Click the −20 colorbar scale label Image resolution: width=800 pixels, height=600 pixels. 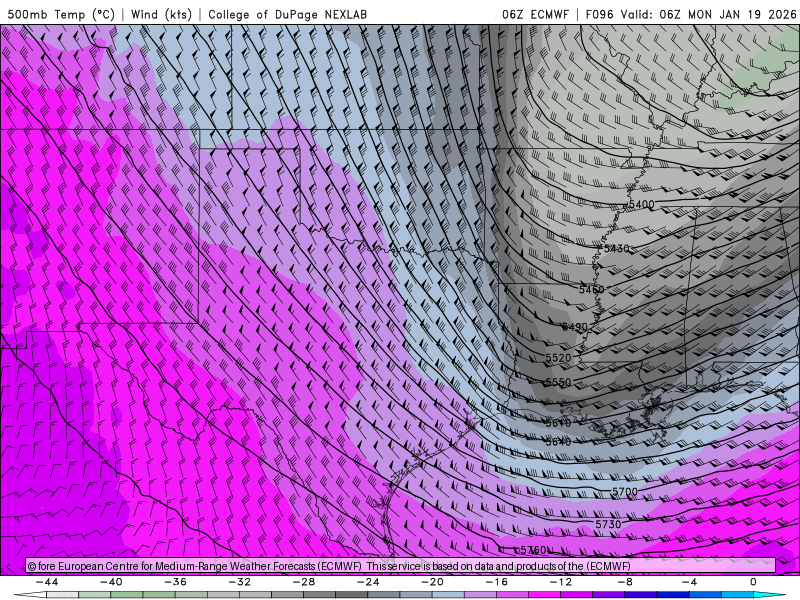432,582
